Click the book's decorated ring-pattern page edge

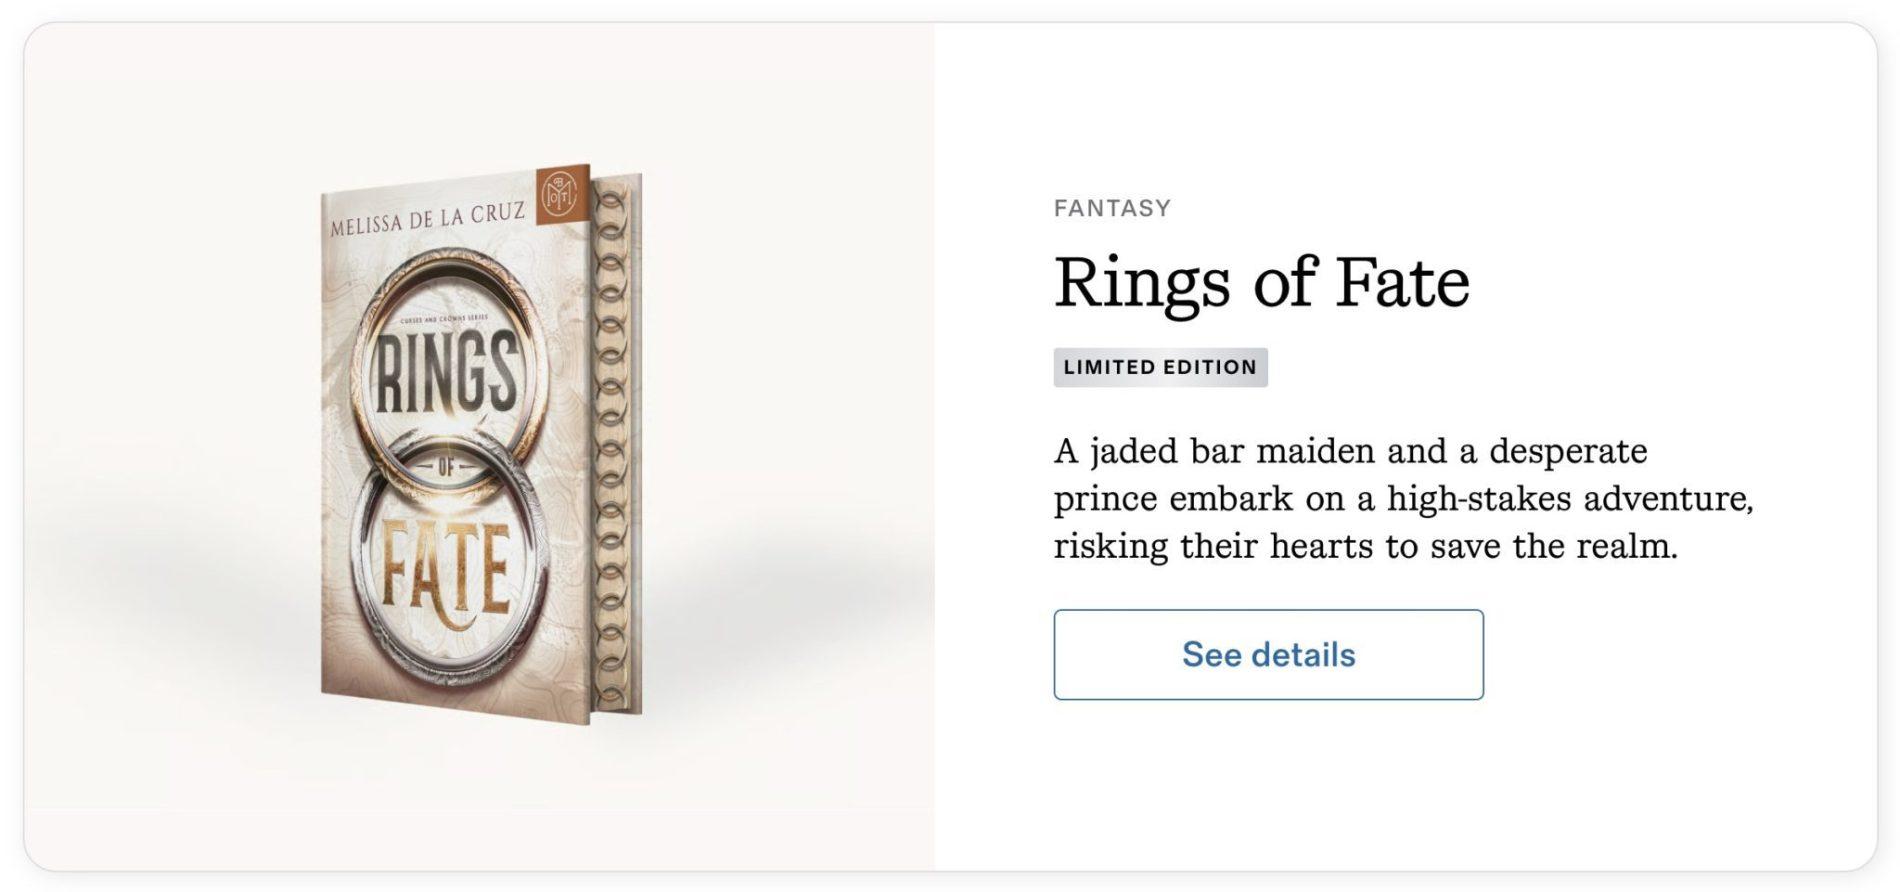click(613, 440)
